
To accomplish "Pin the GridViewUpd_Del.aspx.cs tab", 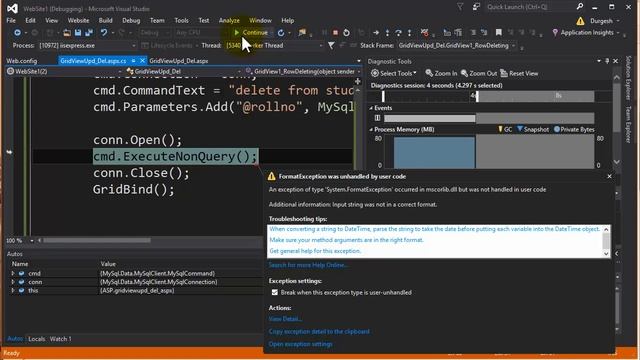I will click(x=133, y=61).
